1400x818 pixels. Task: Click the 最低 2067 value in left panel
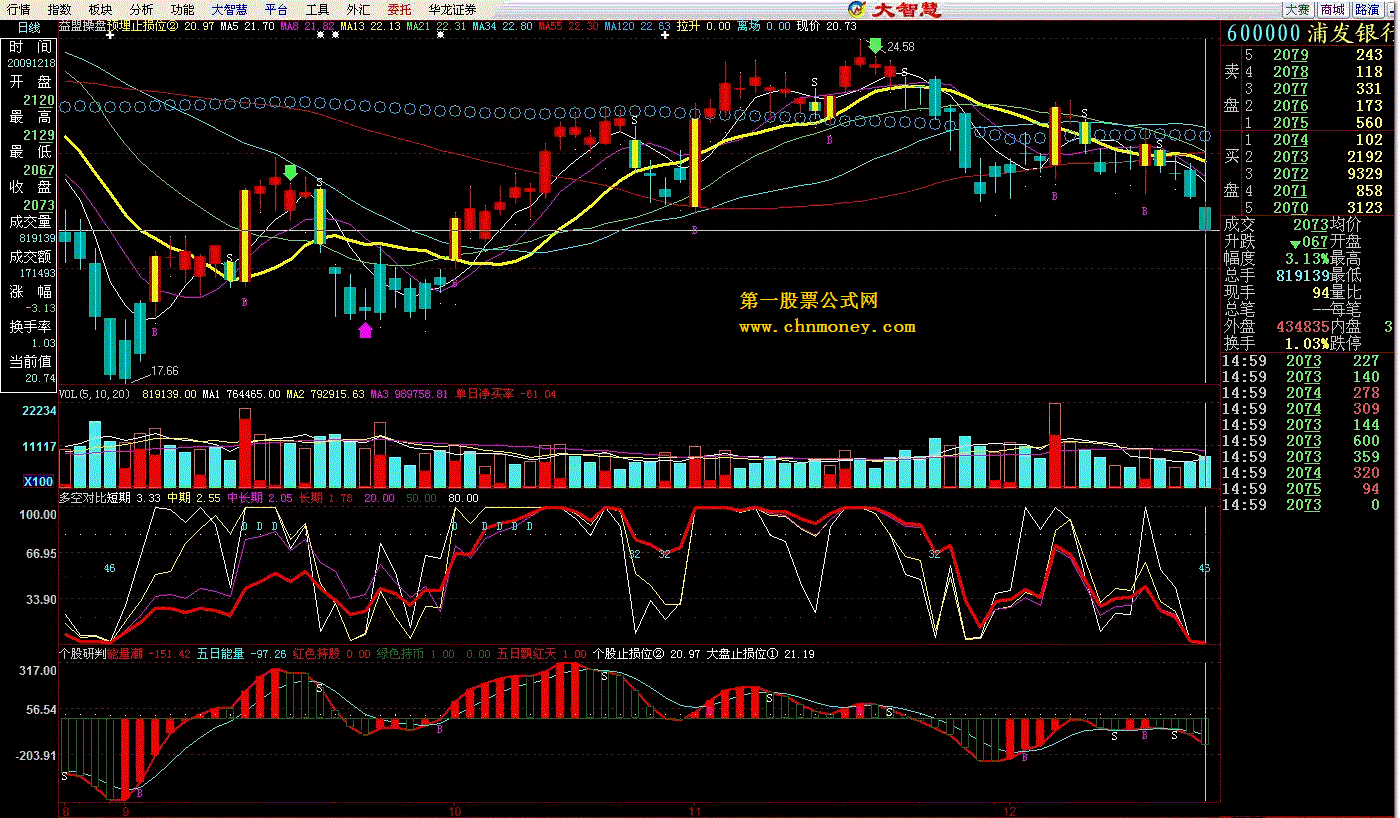[x=39, y=170]
